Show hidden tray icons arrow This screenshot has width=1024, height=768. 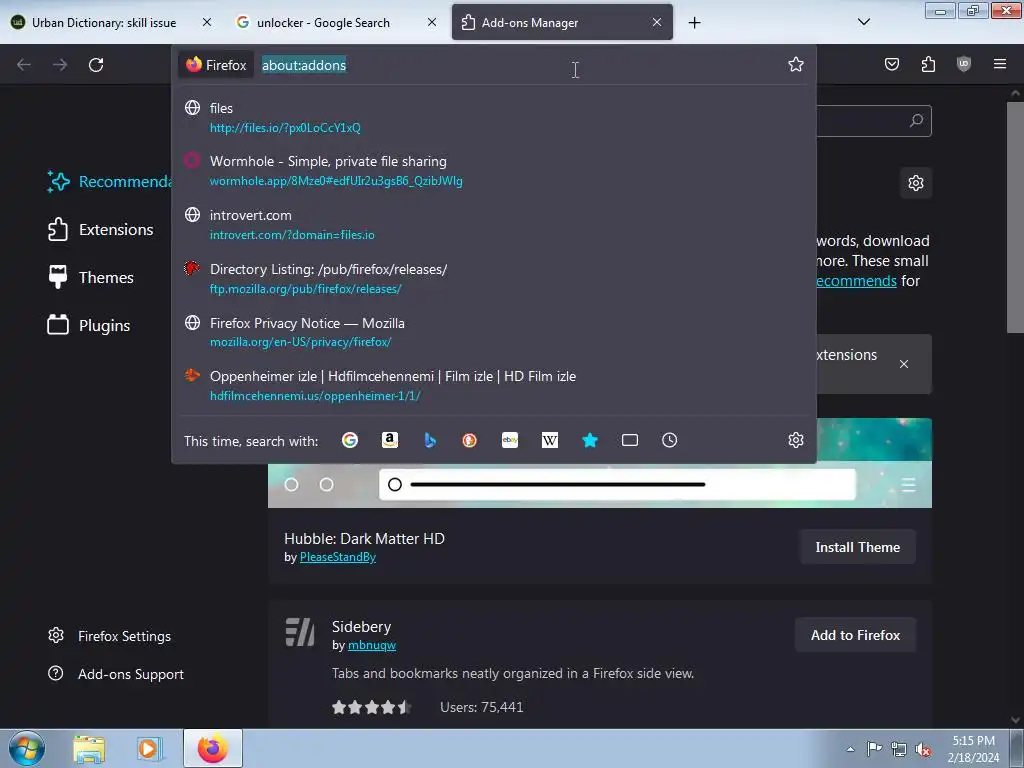tap(850, 749)
